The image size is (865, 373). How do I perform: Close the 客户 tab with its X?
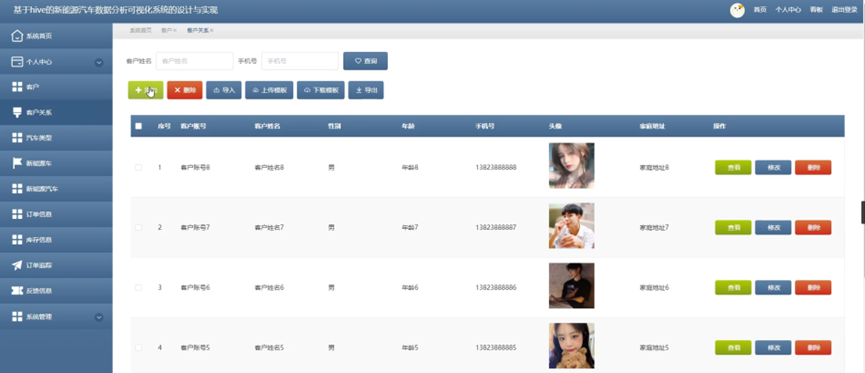coord(175,31)
